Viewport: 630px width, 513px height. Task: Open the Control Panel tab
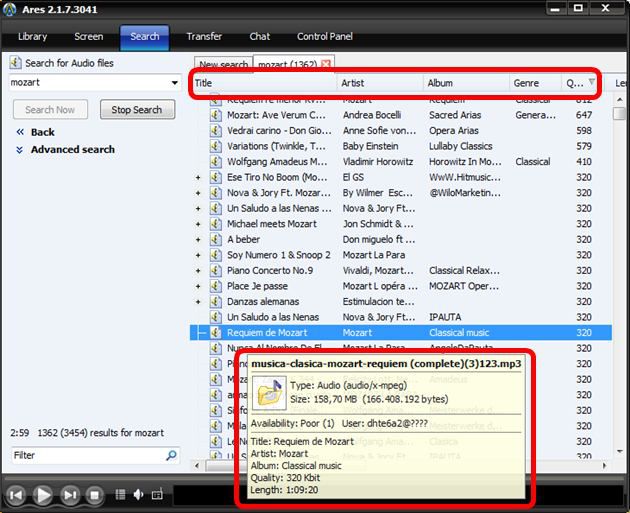coord(325,37)
